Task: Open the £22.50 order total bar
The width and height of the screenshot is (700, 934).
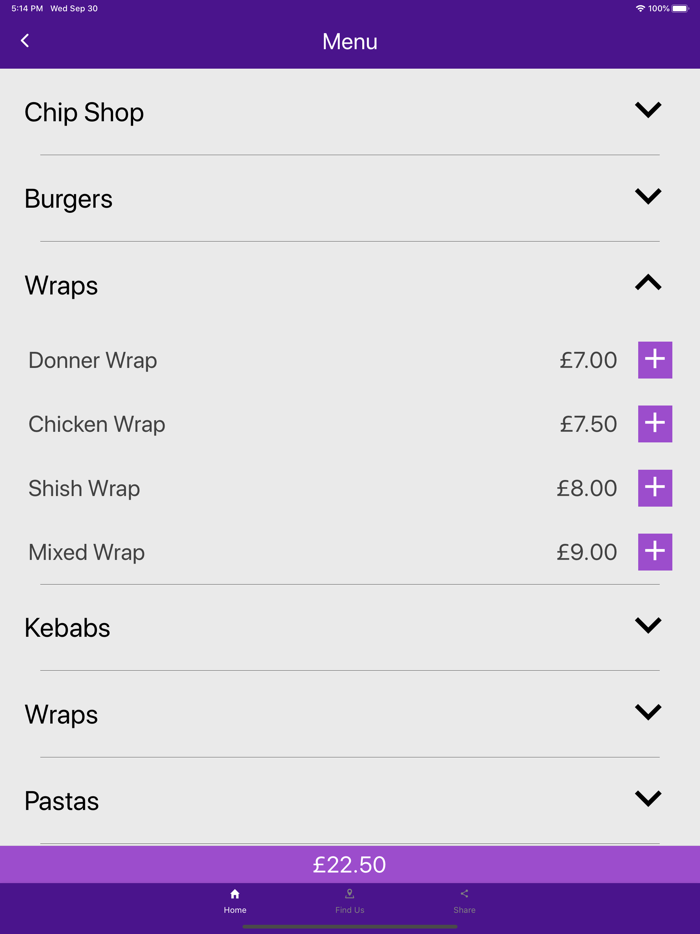Action: click(x=350, y=865)
